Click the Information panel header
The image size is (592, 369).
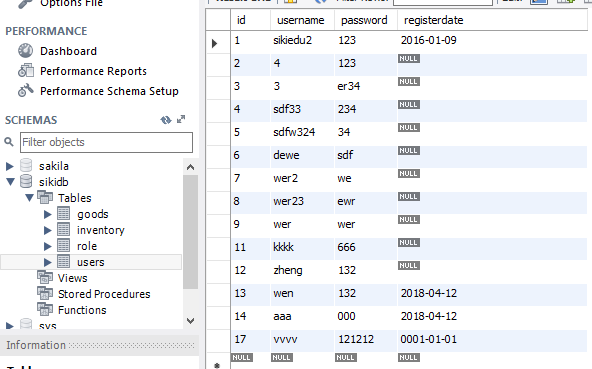[99, 345]
